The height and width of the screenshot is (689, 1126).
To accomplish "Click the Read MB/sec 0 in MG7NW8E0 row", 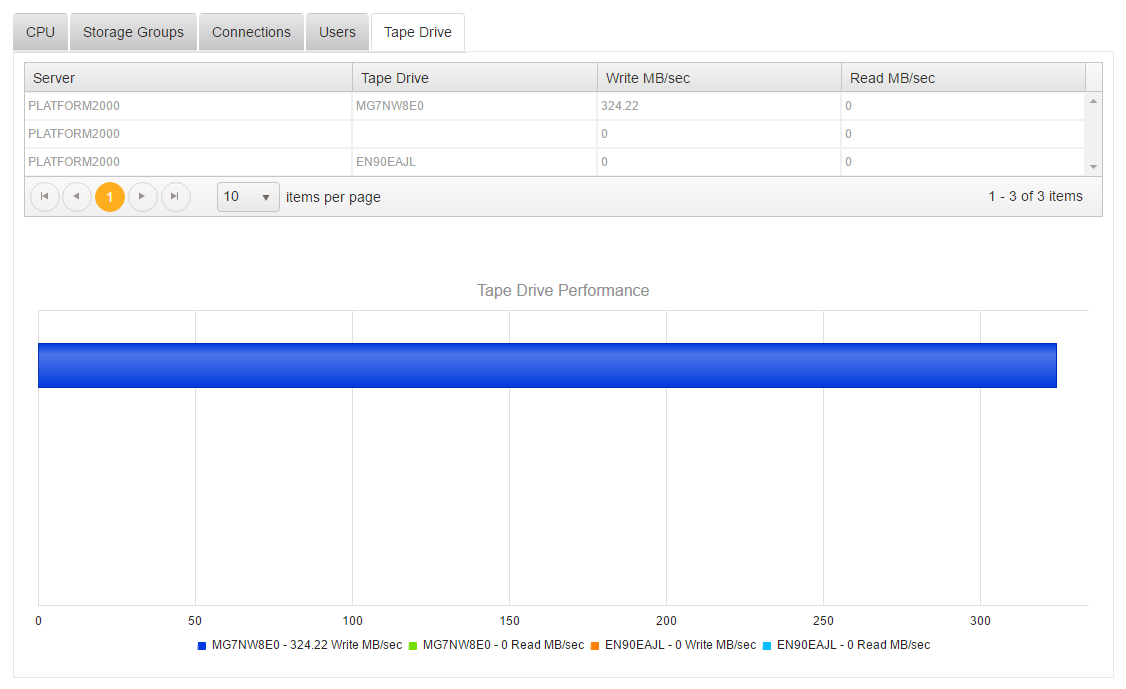I will coord(963,106).
